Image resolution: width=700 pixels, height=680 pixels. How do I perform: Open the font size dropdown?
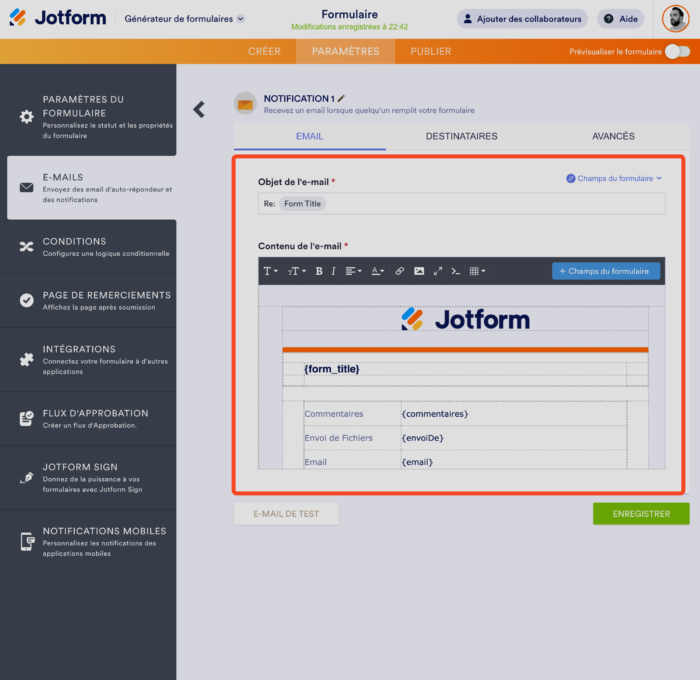click(x=297, y=271)
